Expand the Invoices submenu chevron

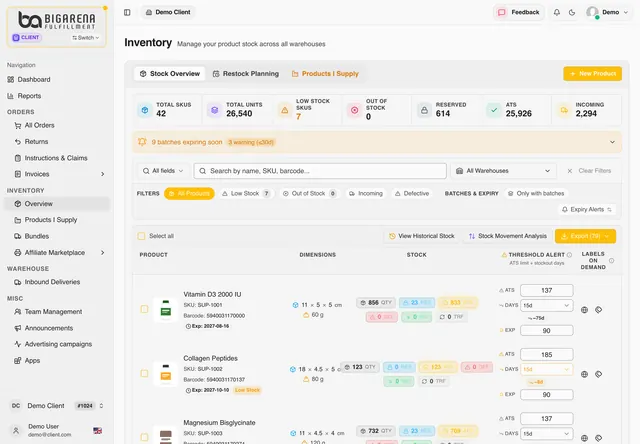(102, 174)
